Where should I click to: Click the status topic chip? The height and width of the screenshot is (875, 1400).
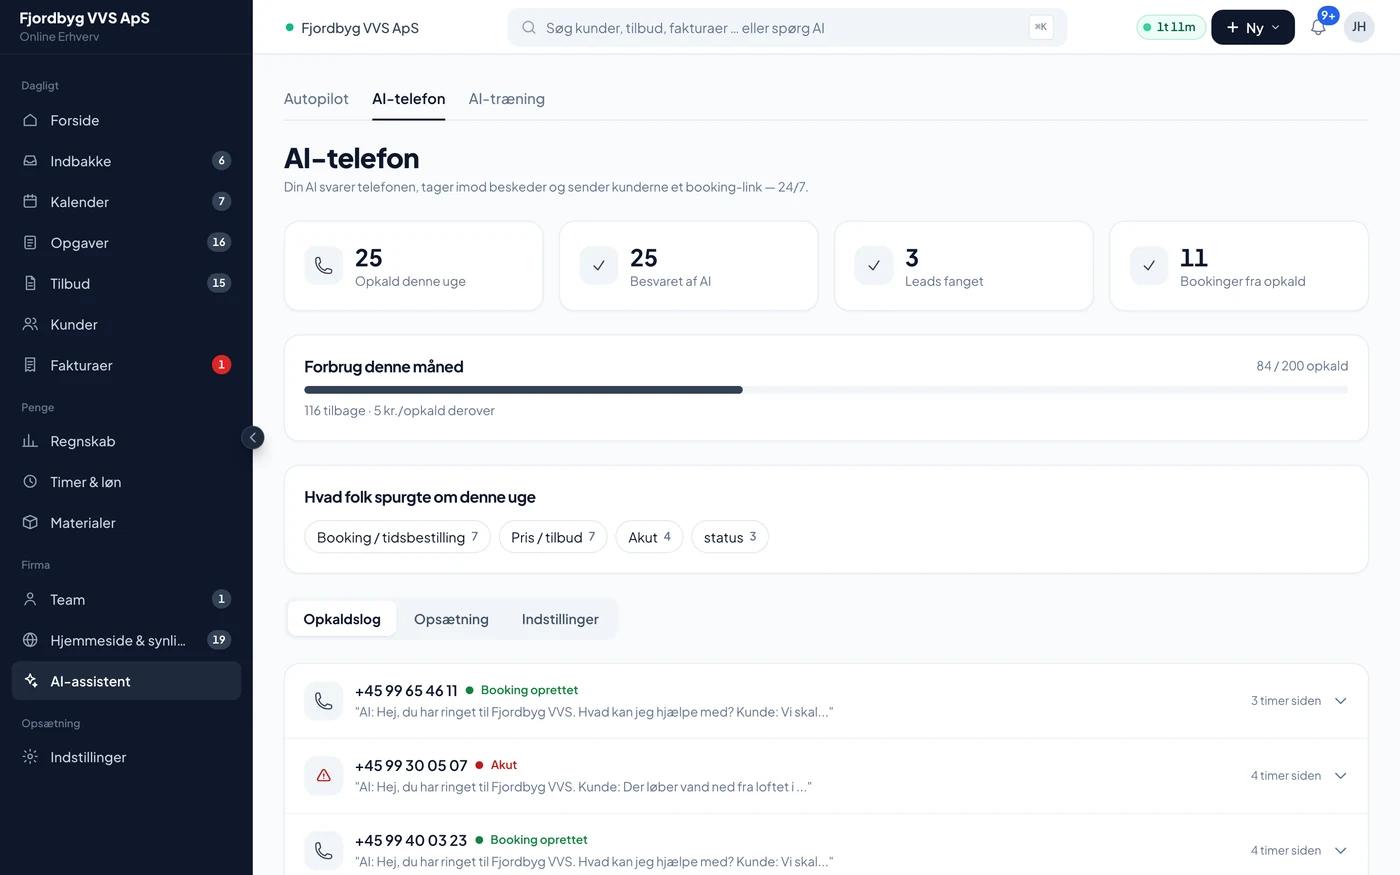[730, 537]
